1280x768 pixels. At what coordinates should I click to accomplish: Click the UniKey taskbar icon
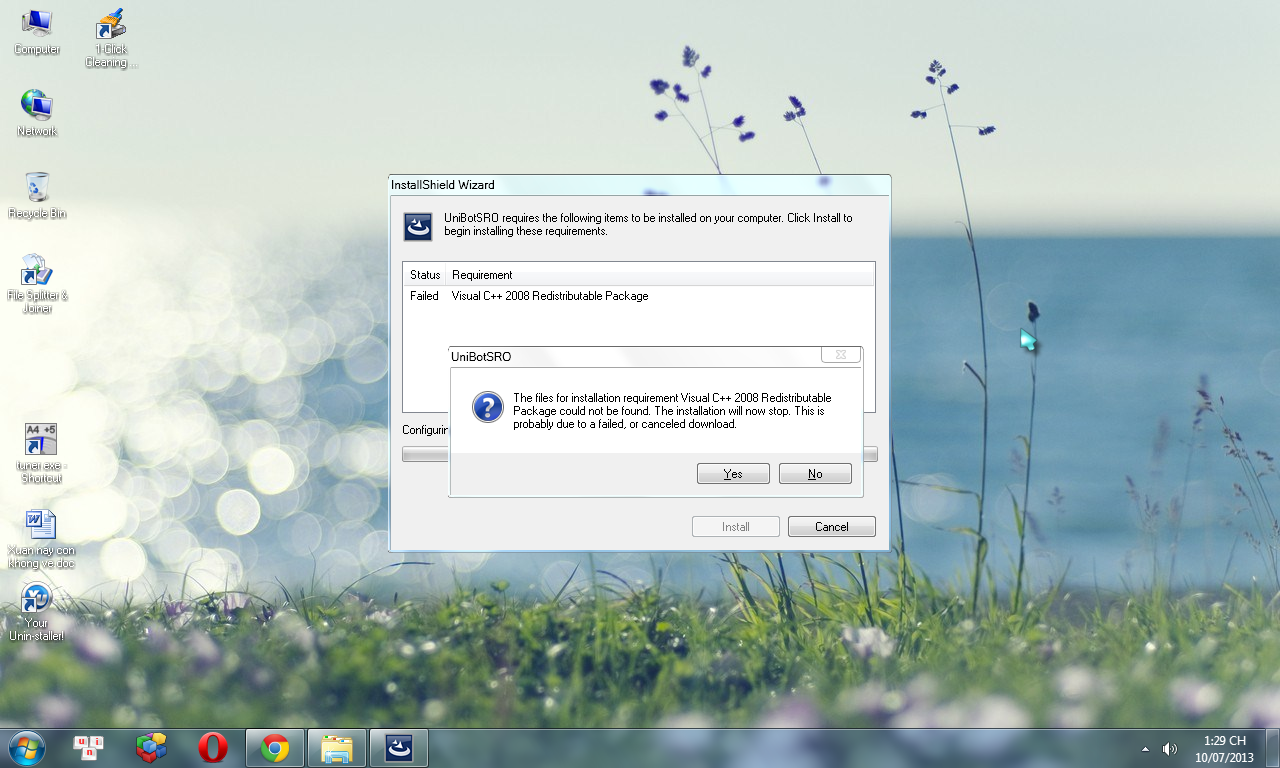tap(89, 747)
